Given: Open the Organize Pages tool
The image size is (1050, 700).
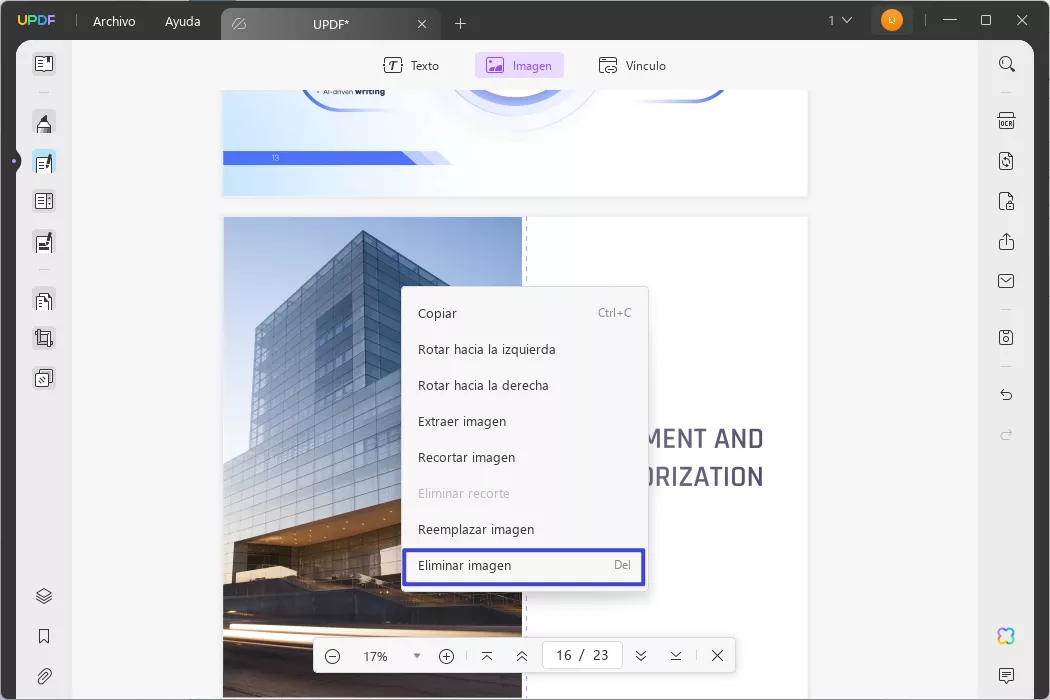Looking at the screenshot, I should (44, 301).
